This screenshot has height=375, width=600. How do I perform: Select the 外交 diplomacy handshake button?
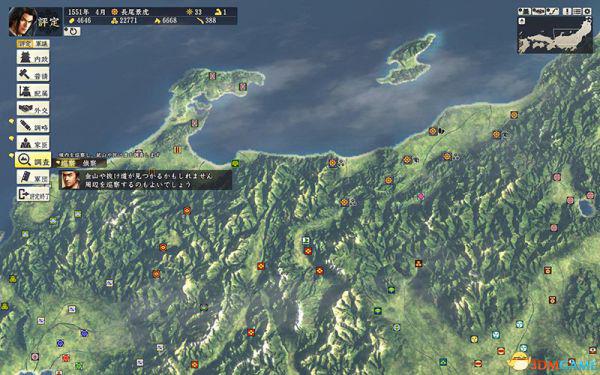pyautogui.click(x=33, y=108)
